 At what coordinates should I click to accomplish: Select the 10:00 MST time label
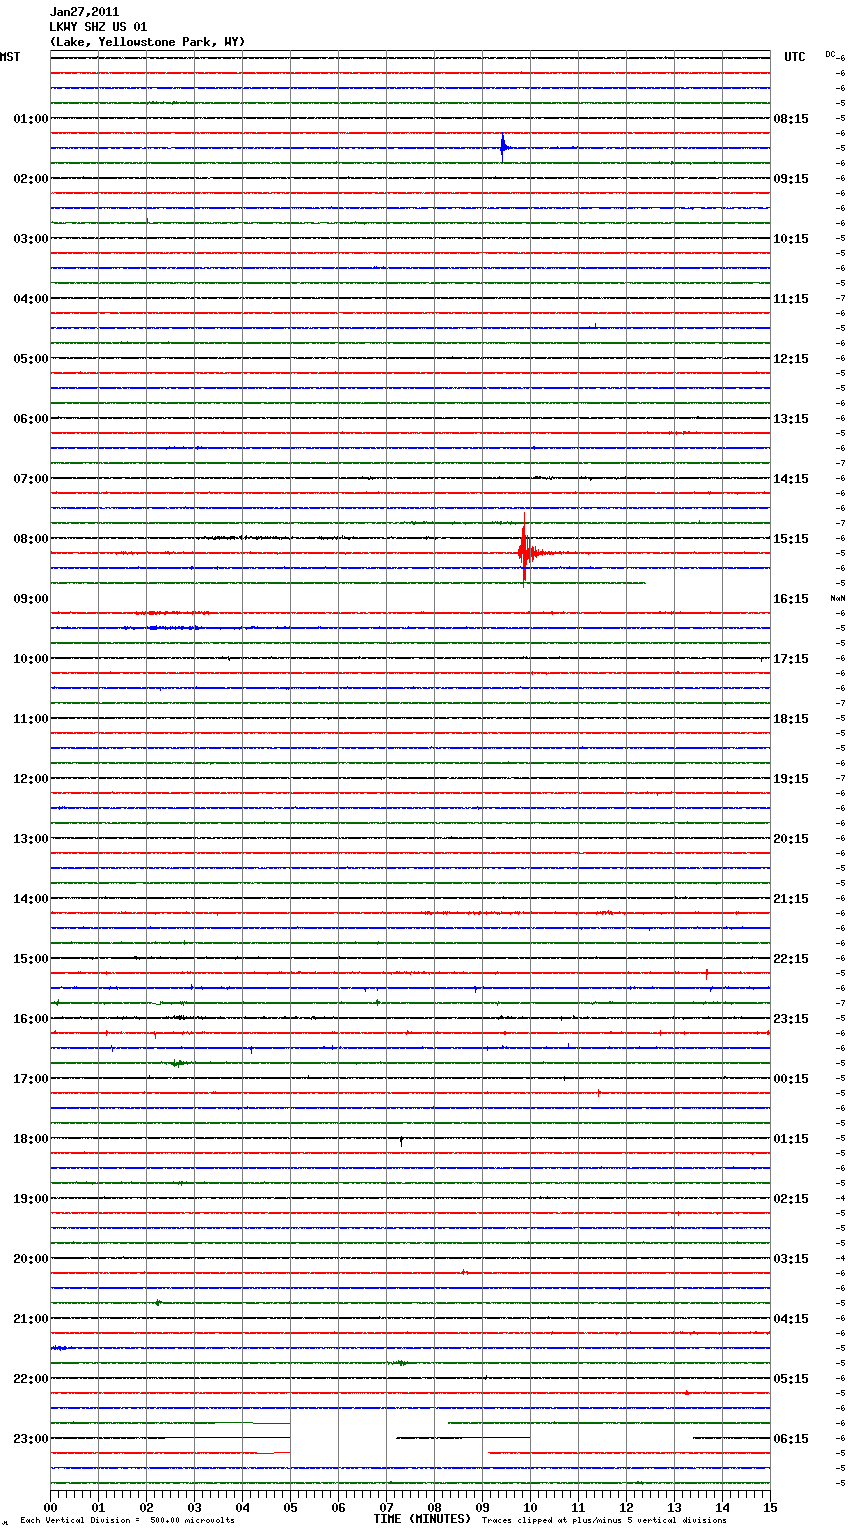coord(30,659)
